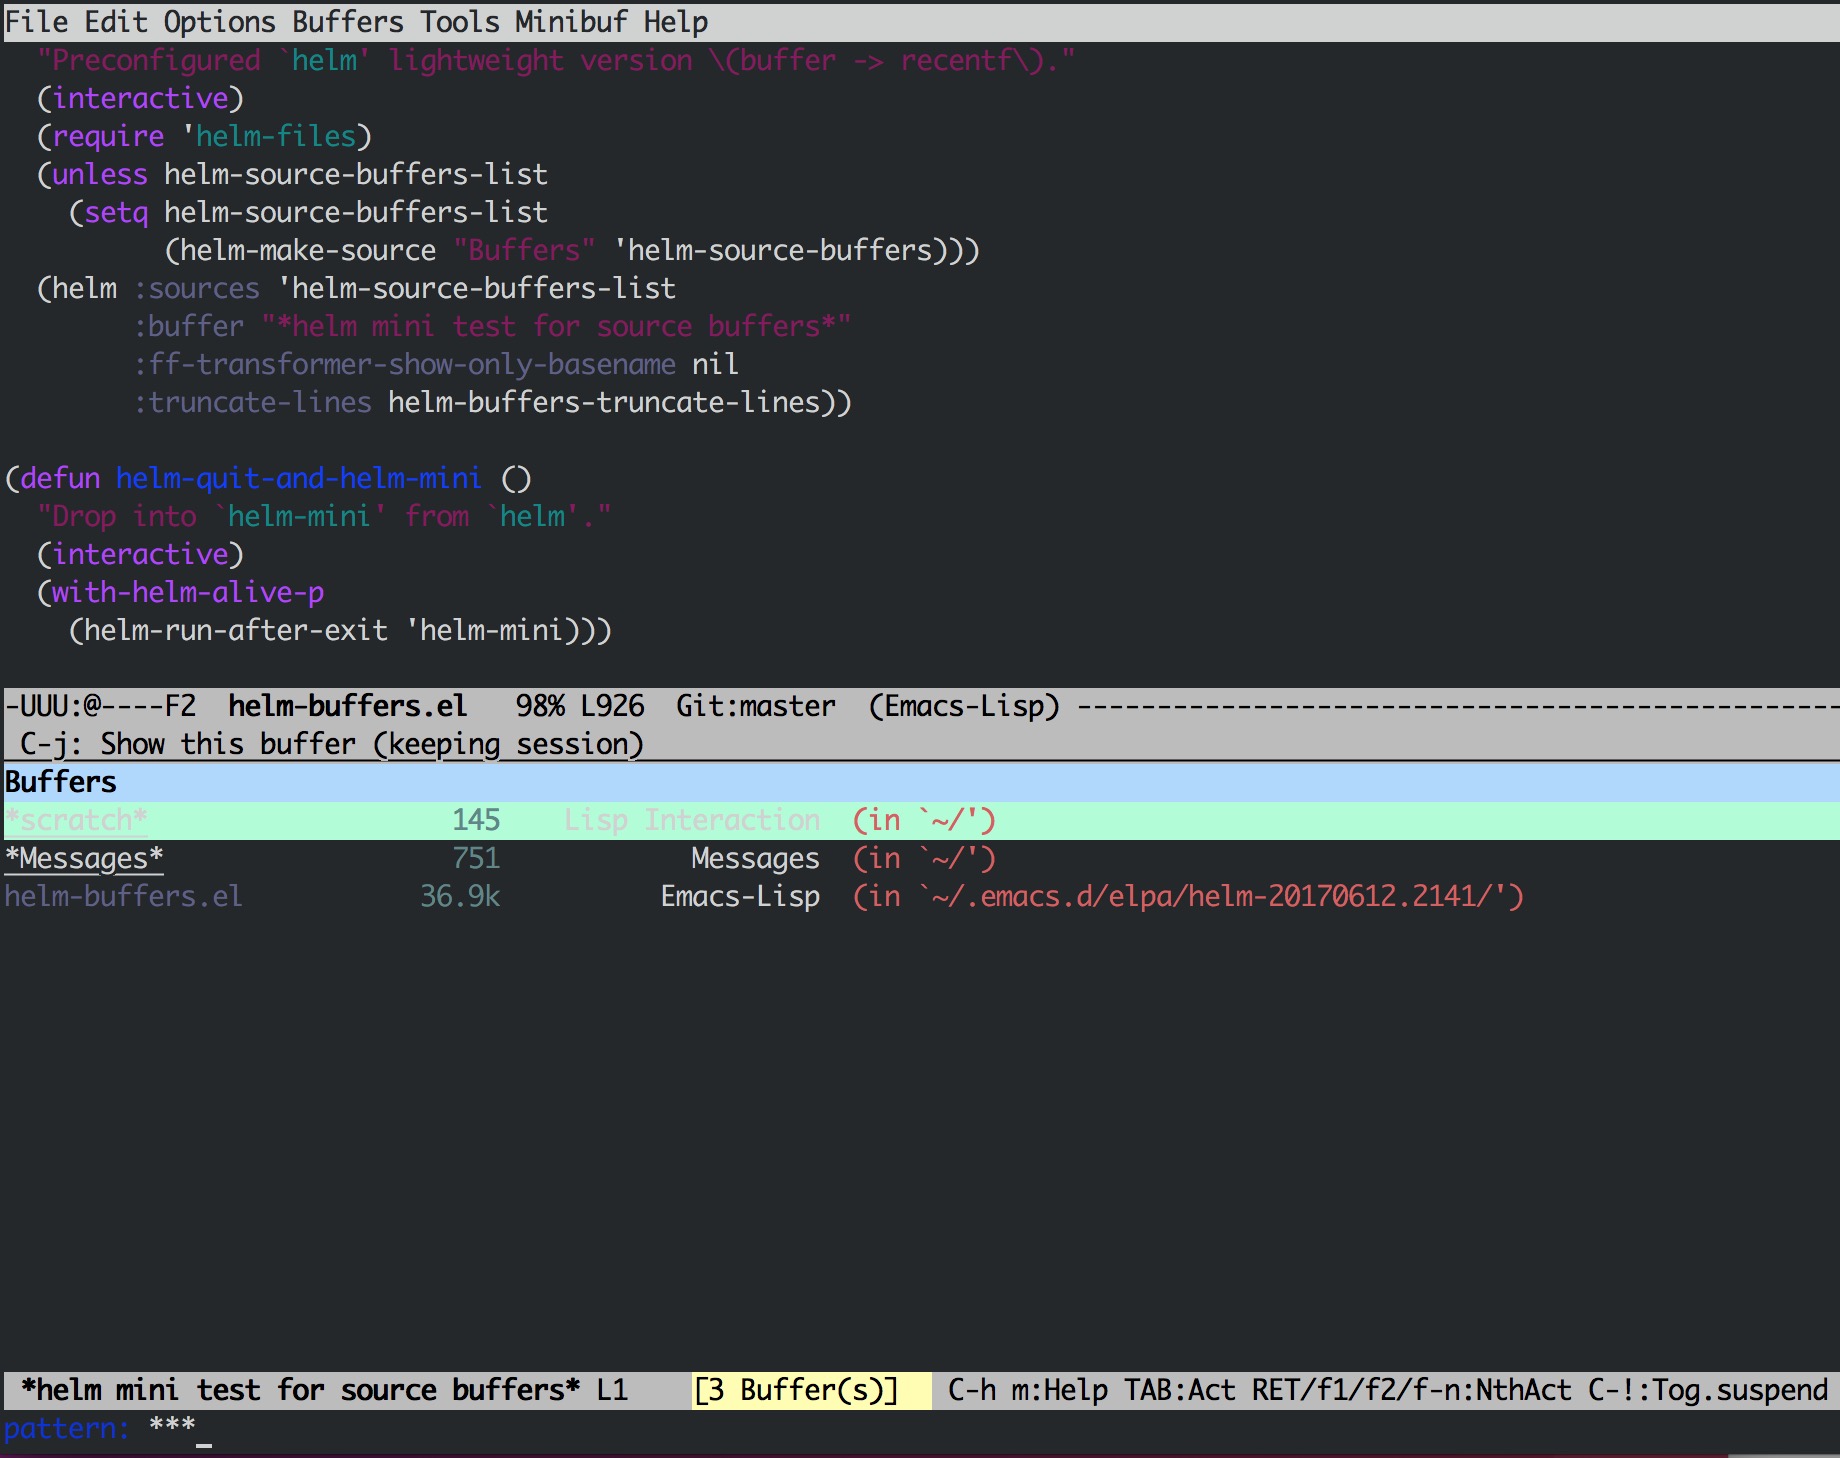Click the :ff-transformer-show-only-basename keyword
1840x1458 pixels.
coord(404,364)
